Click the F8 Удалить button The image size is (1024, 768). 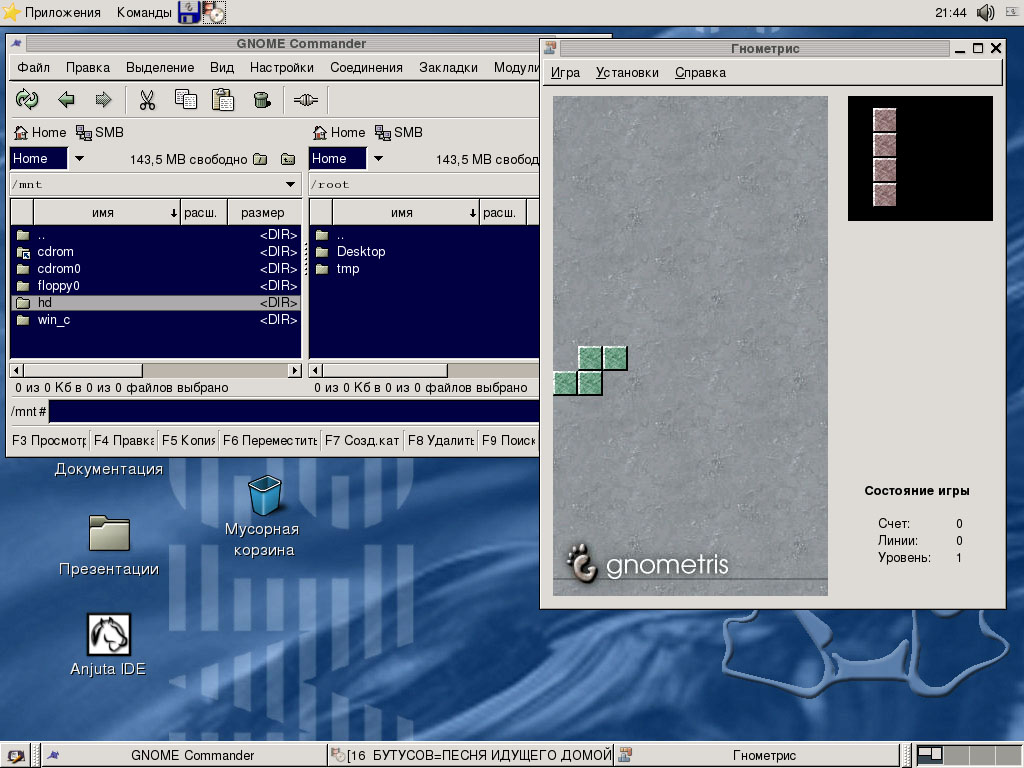[441, 440]
